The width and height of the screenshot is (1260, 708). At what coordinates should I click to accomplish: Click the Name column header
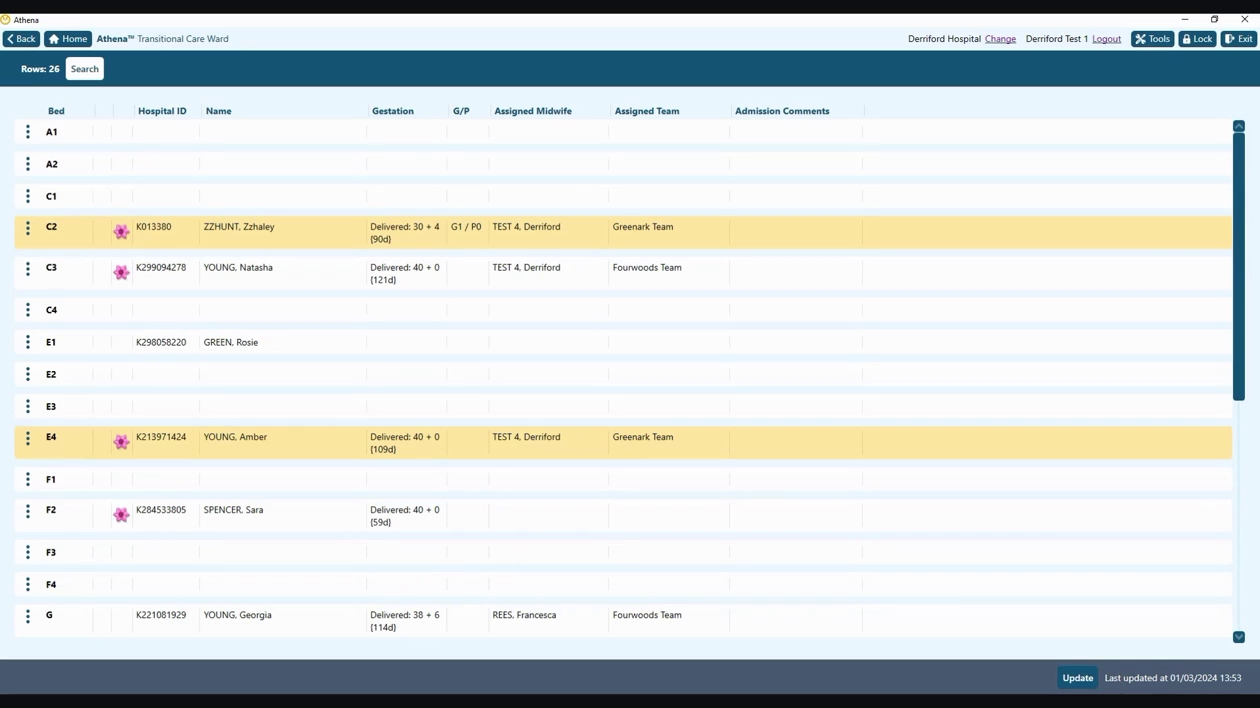[x=218, y=111]
